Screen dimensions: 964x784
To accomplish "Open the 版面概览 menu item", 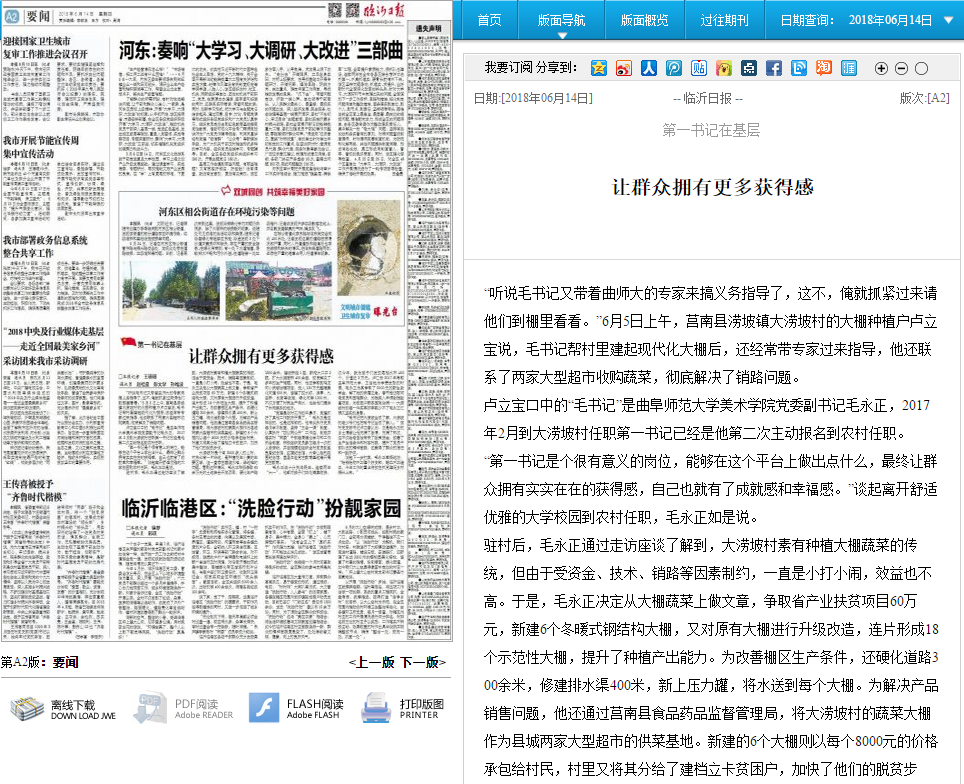I will pyautogui.click(x=644, y=20).
